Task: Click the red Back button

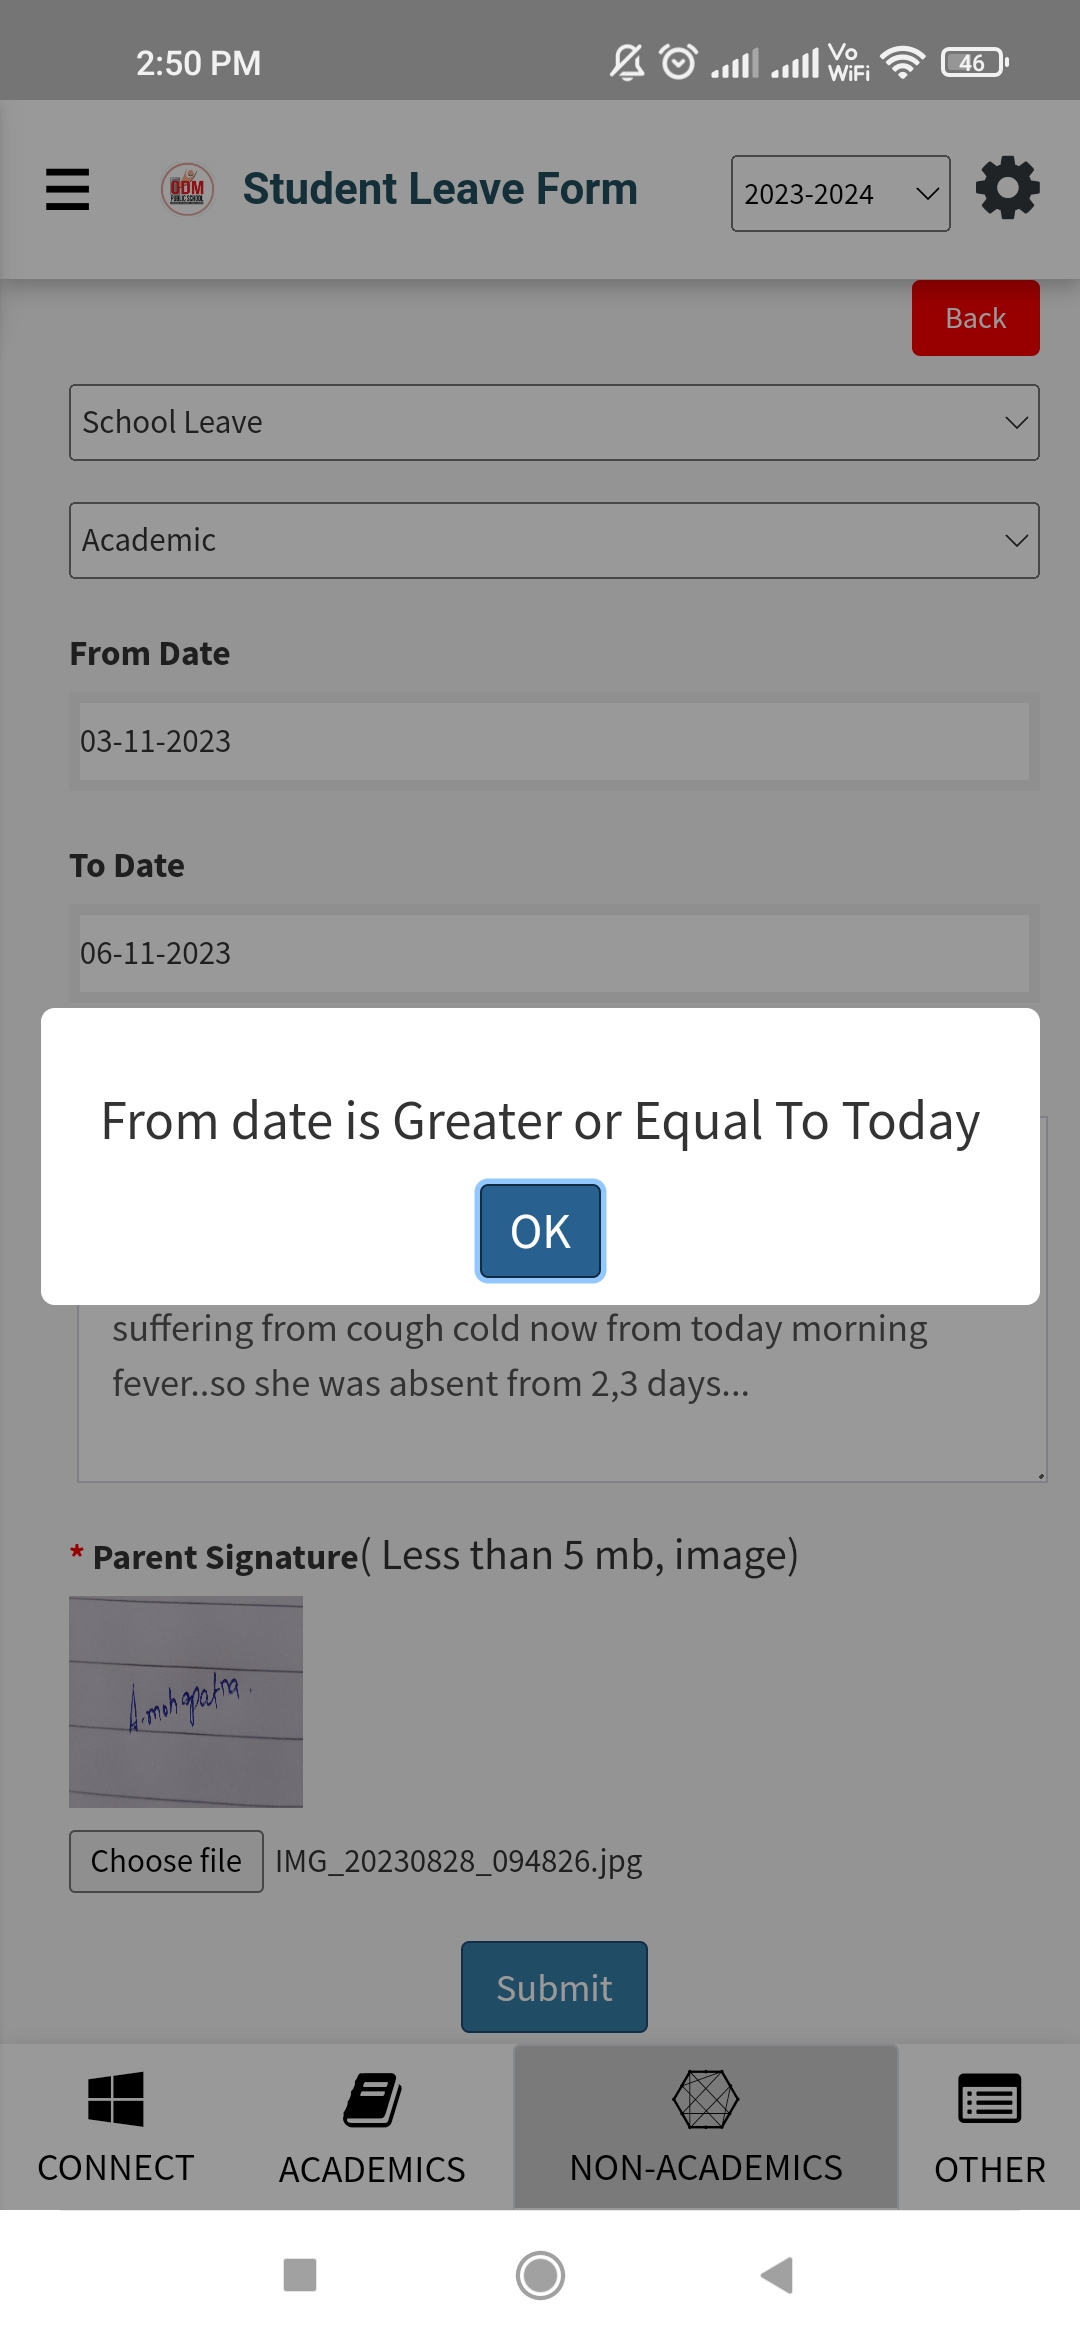Action: coord(975,318)
